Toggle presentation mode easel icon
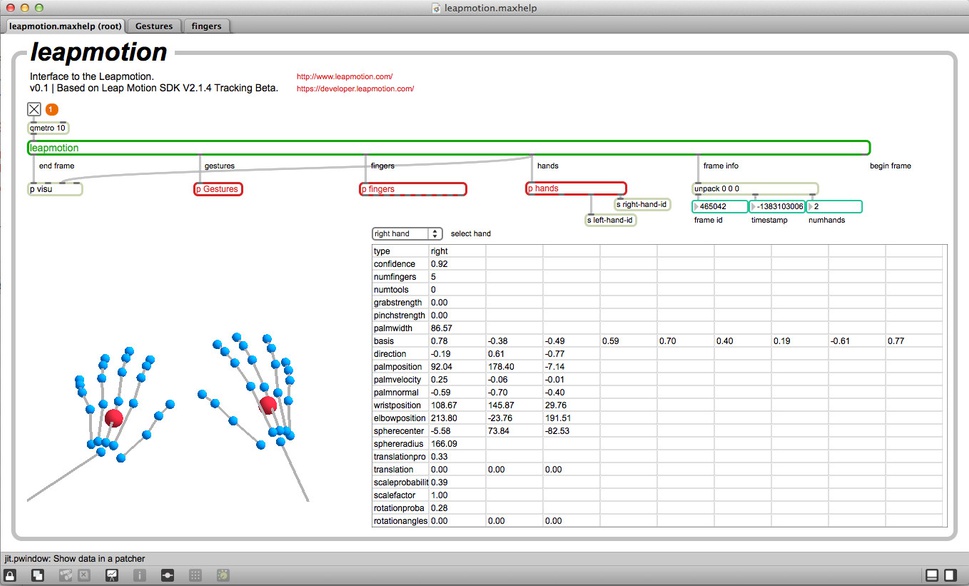The width and height of the screenshot is (969, 586). point(112,575)
